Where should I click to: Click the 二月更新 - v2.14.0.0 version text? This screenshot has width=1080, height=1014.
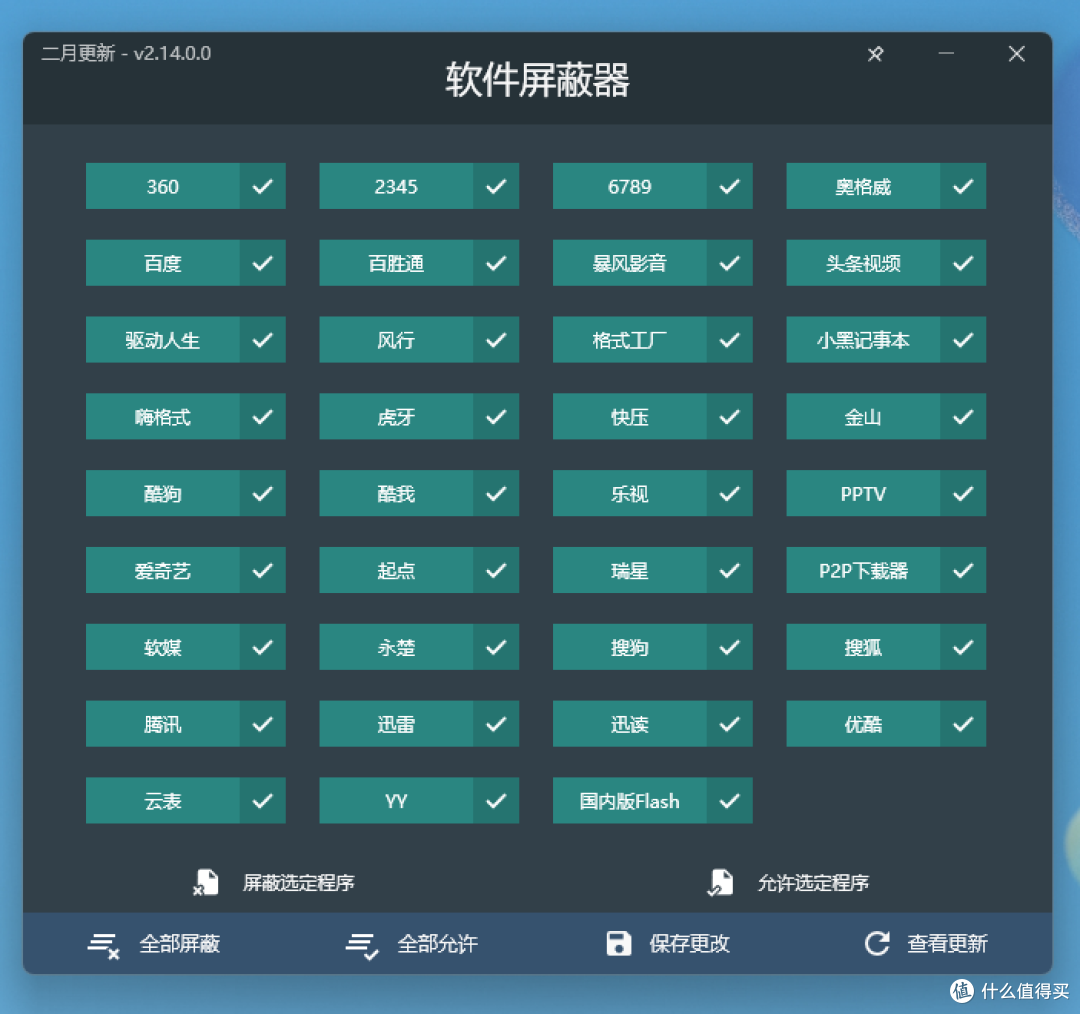(126, 53)
